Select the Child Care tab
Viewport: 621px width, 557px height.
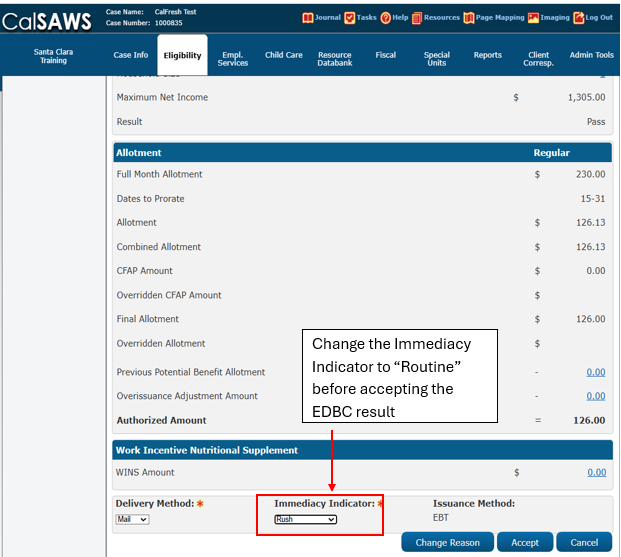pos(284,56)
